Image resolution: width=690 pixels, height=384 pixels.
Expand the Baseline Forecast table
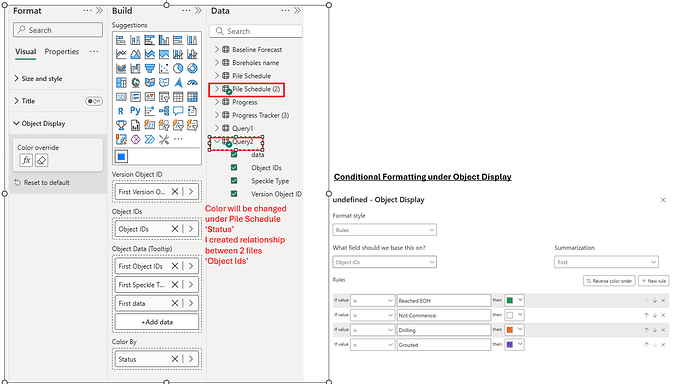pyautogui.click(x=217, y=49)
